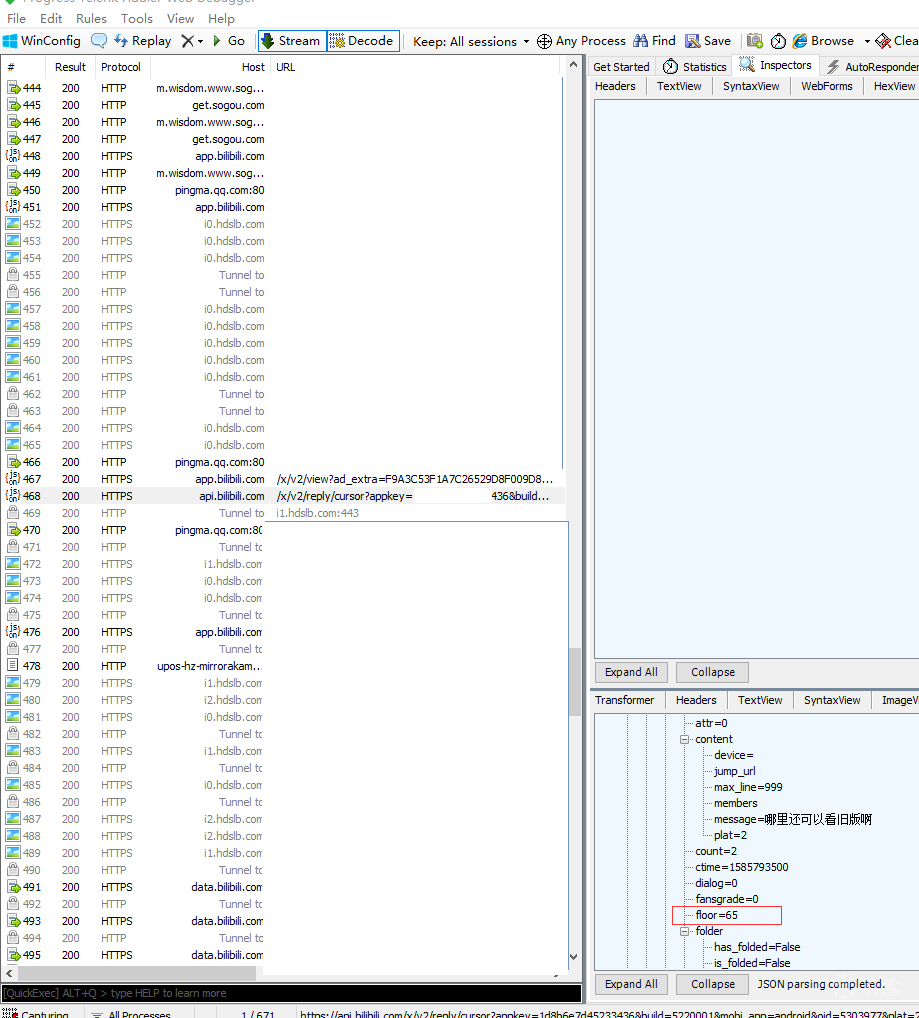Open the Remove sessions dropdown arrow
The height and width of the screenshot is (1018, 919).
(201, 42)
